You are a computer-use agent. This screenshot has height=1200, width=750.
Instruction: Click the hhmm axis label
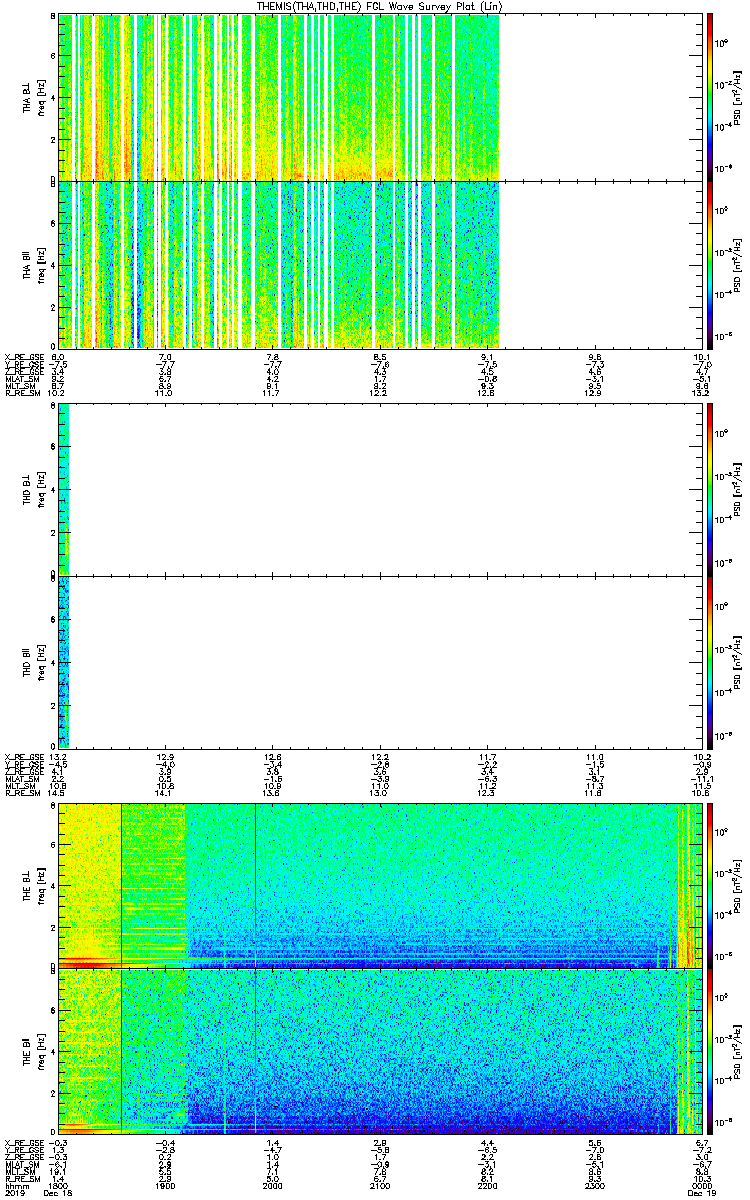point(15,1186)
